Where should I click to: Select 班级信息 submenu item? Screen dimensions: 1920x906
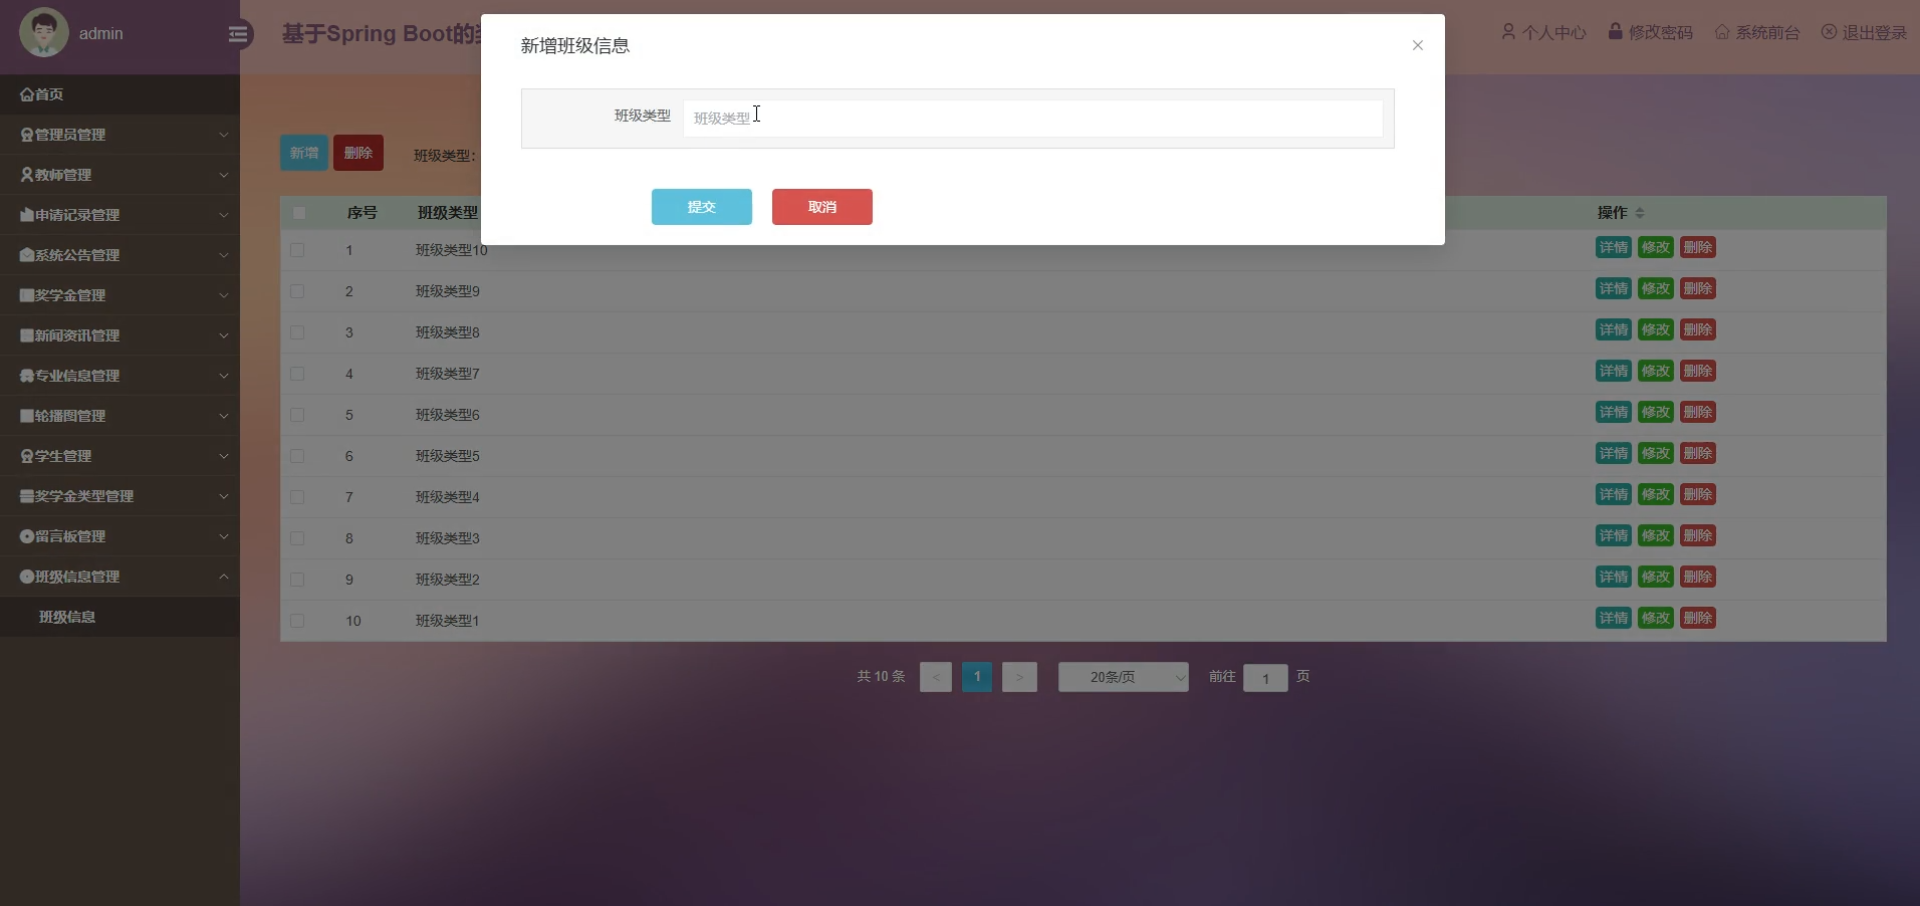120,617
